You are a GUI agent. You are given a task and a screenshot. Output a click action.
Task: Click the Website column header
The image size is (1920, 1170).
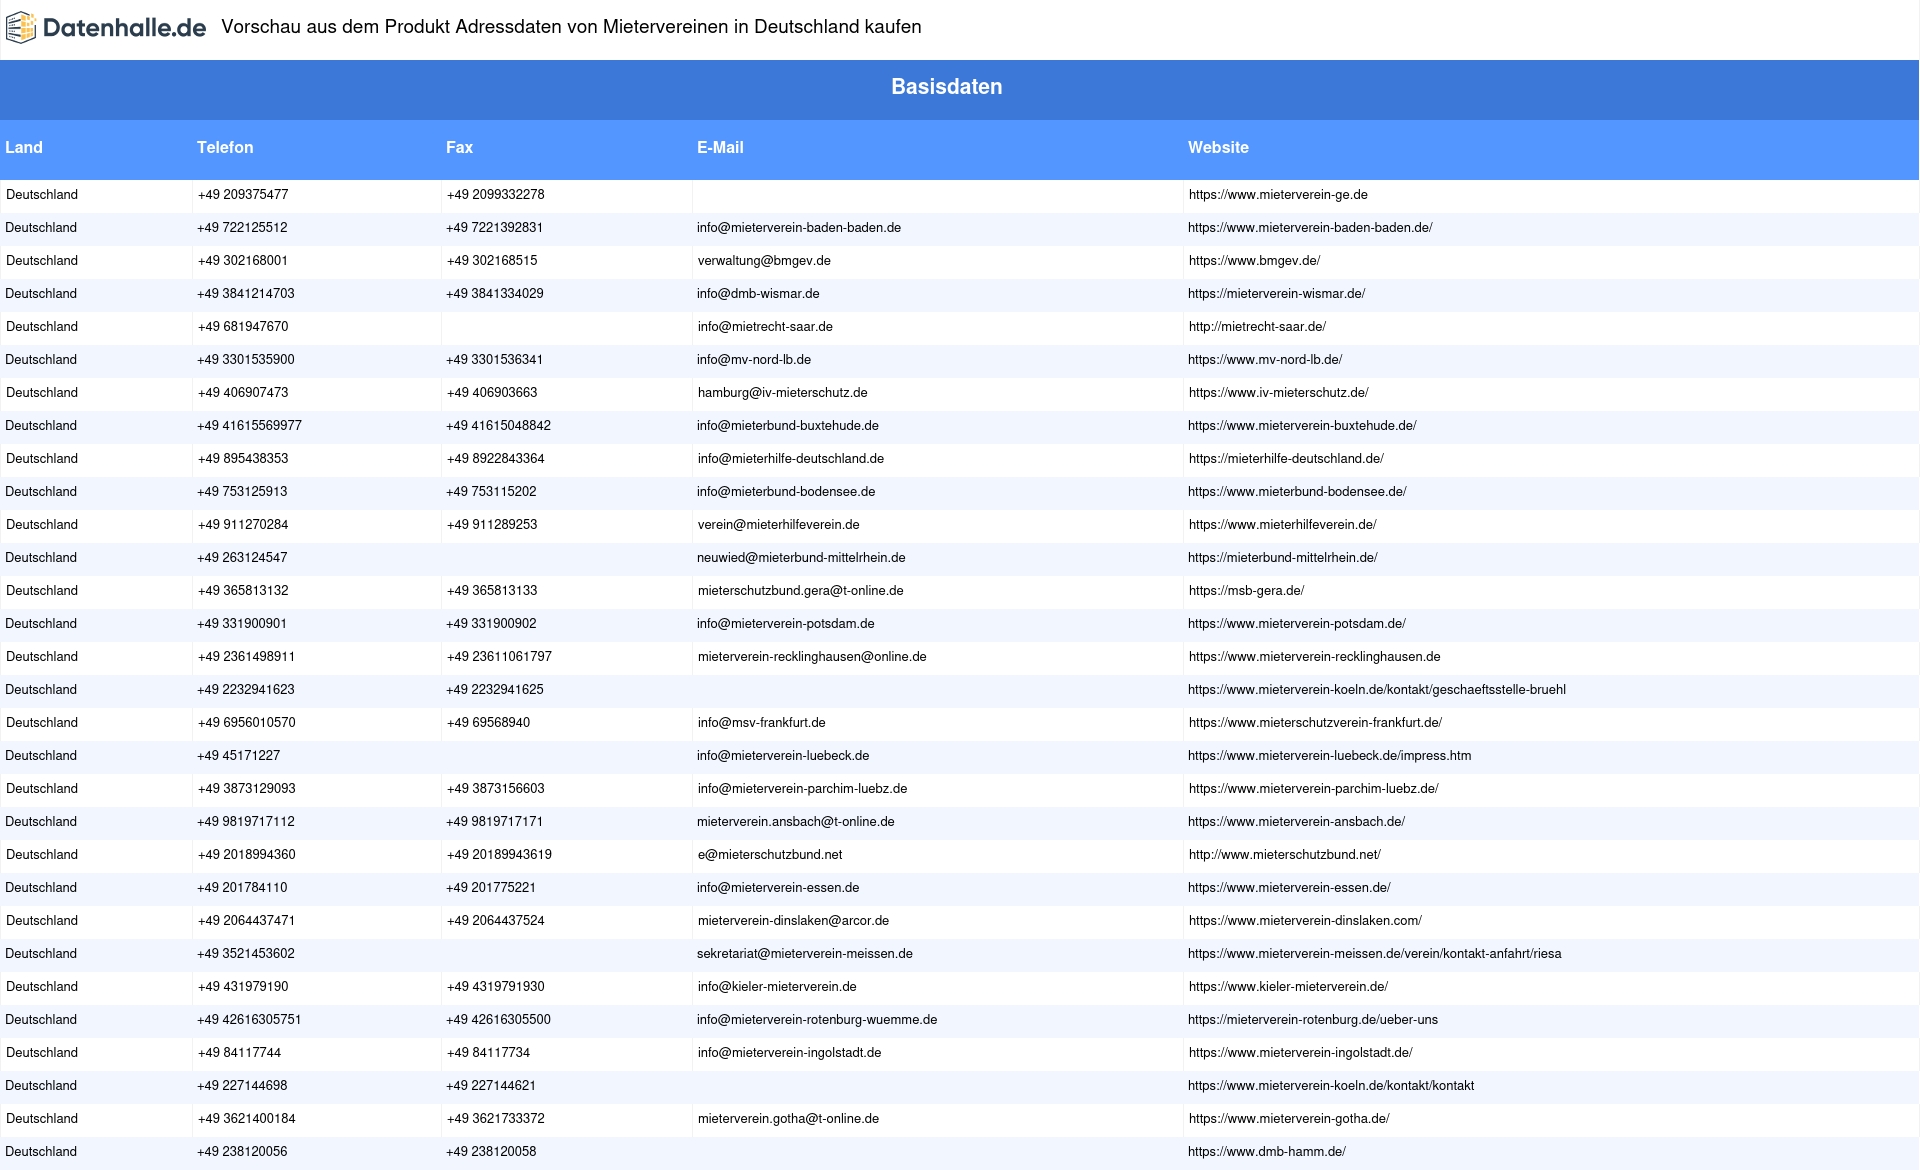click(x=1218, y=147)
